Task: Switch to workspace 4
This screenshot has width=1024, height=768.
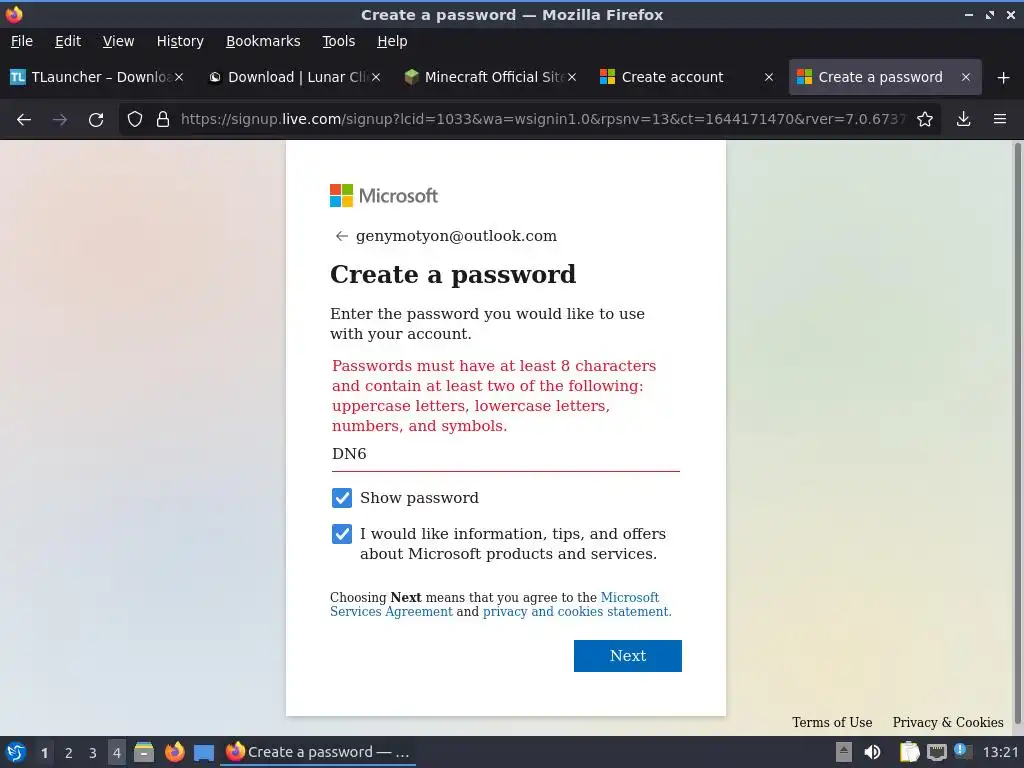Action: (117, 753)
